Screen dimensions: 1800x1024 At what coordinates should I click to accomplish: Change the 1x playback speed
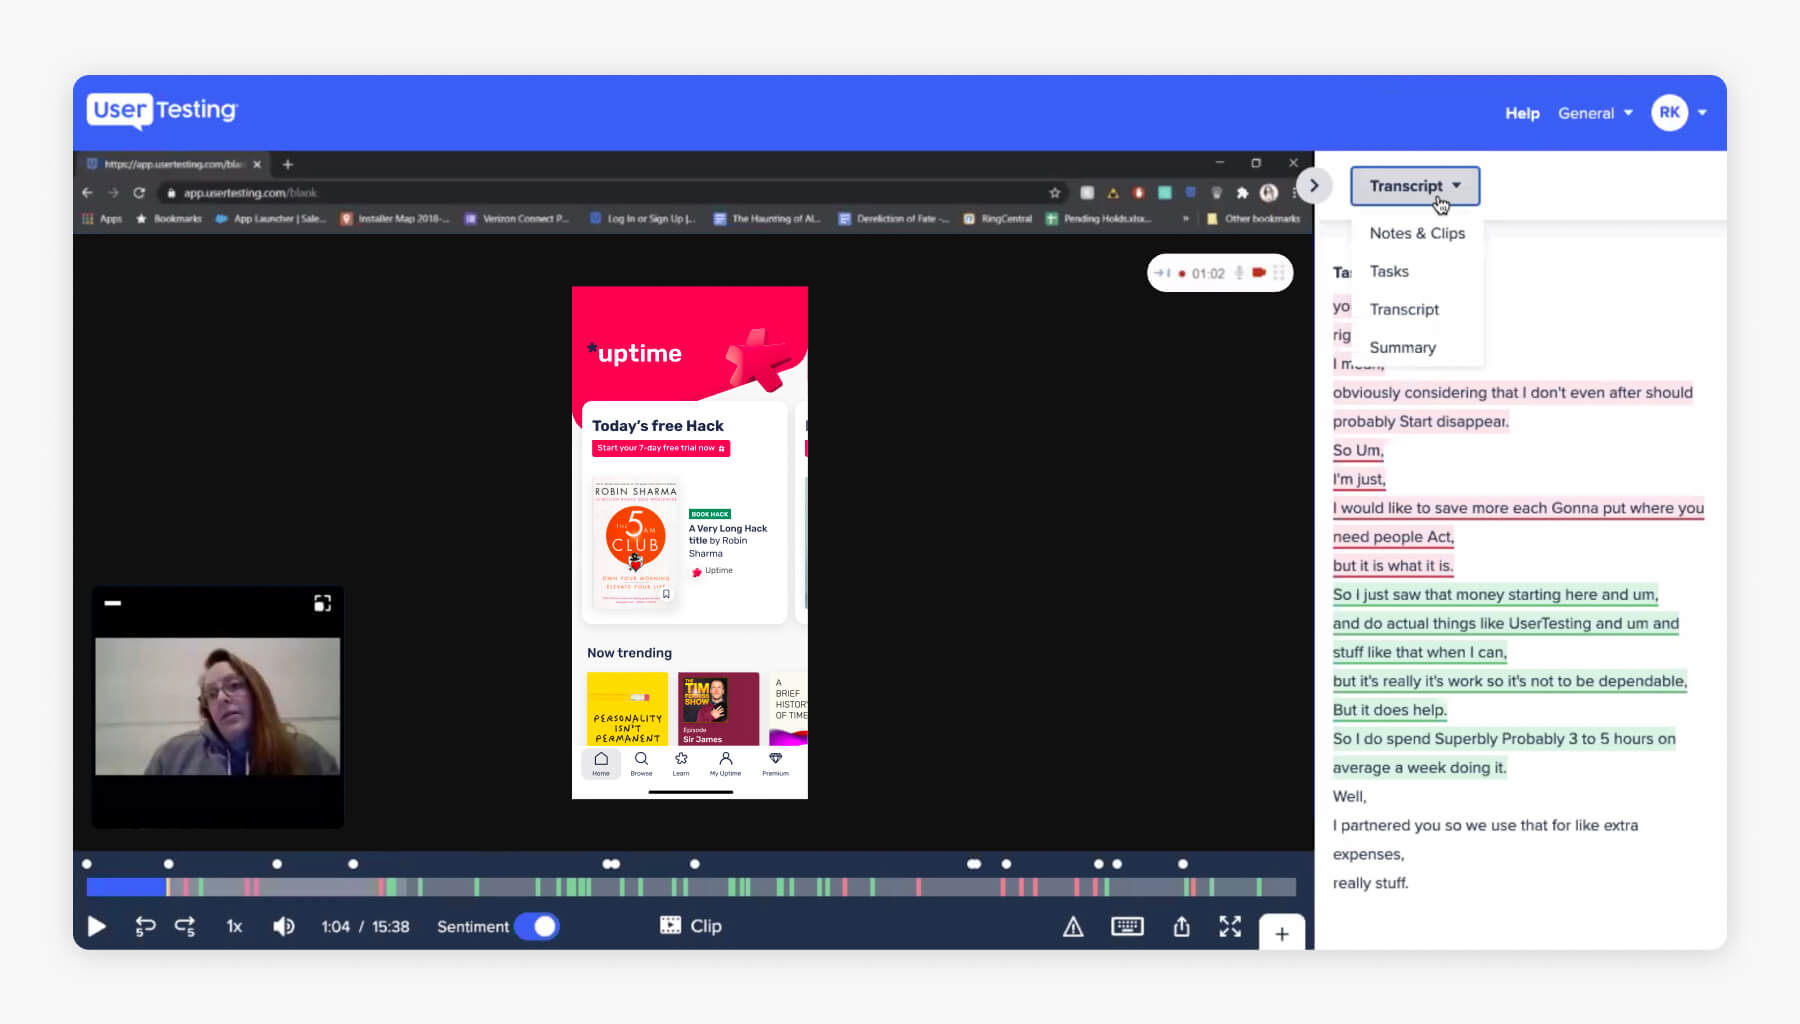[x=234, y=926]
